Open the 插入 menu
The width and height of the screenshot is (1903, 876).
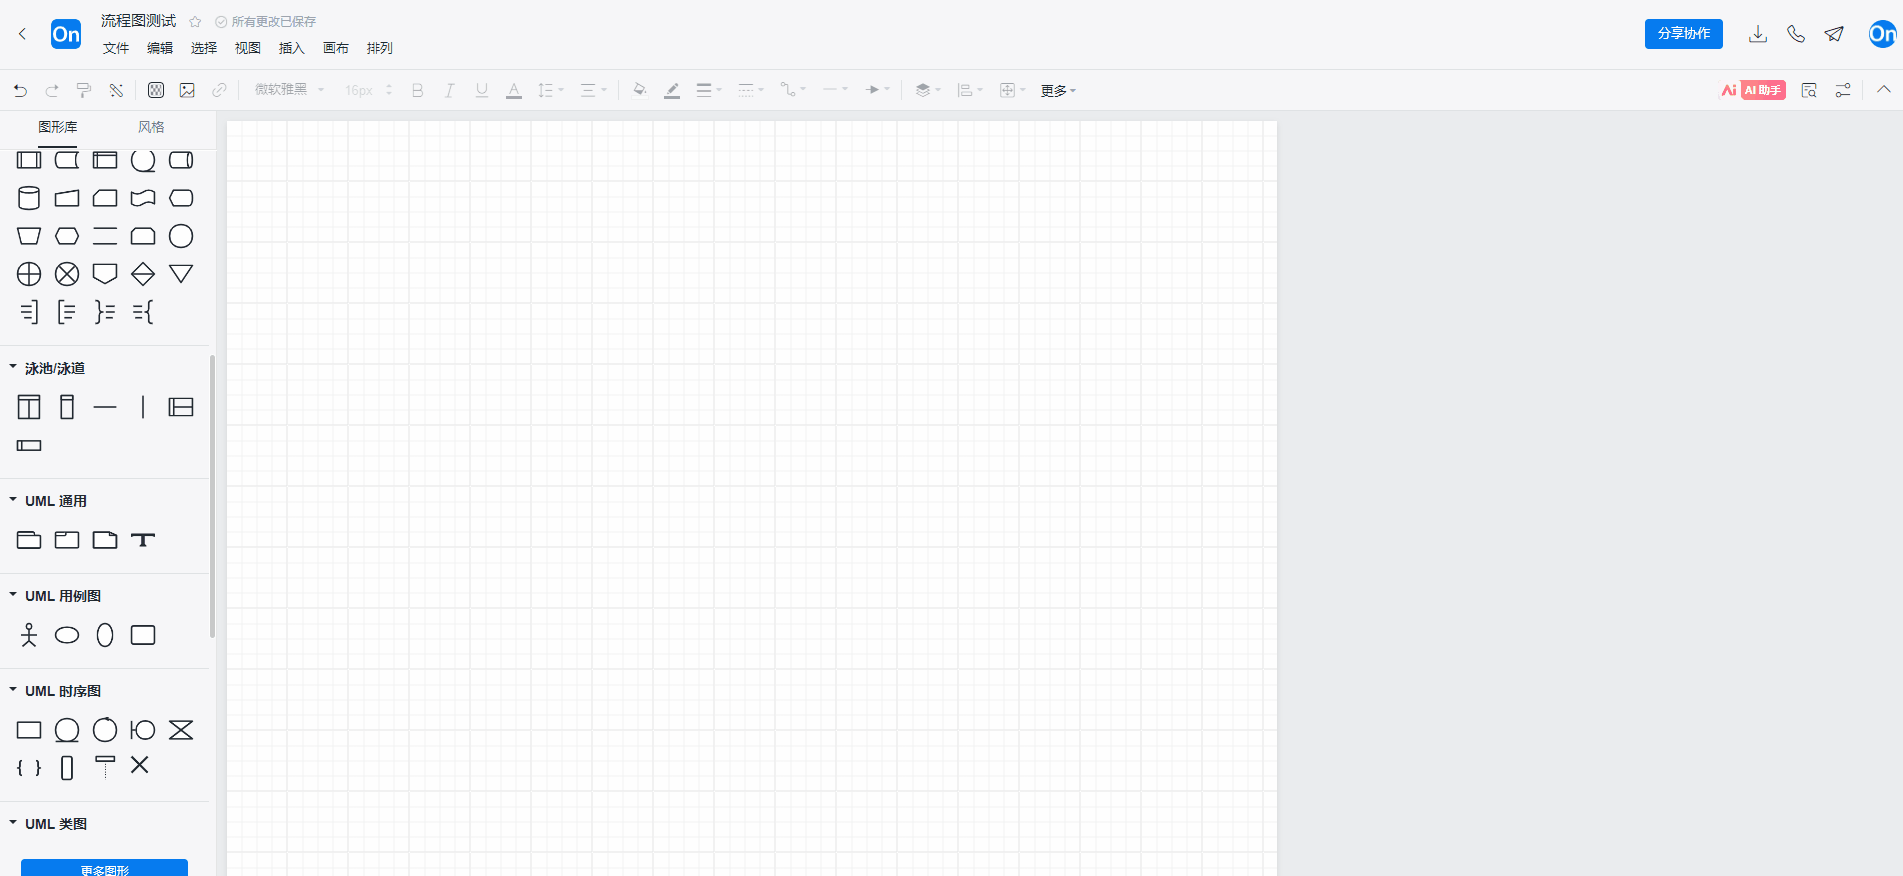291,48
